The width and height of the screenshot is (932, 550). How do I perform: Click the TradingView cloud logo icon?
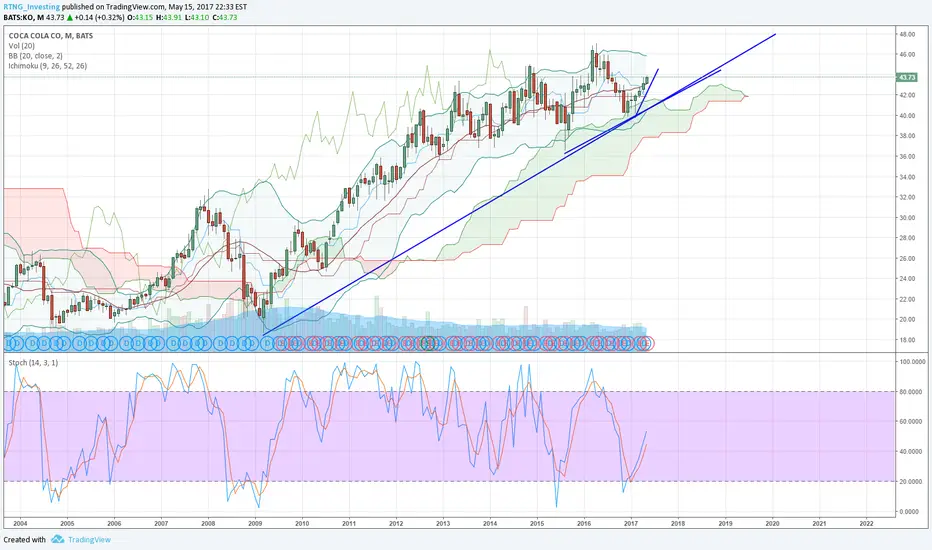click(58, 539)
